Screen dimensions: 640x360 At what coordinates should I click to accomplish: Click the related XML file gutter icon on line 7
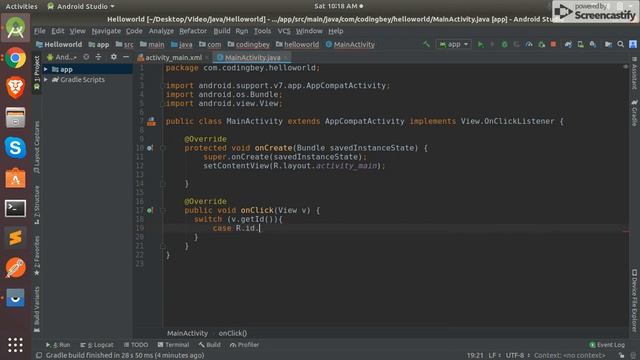151,121
